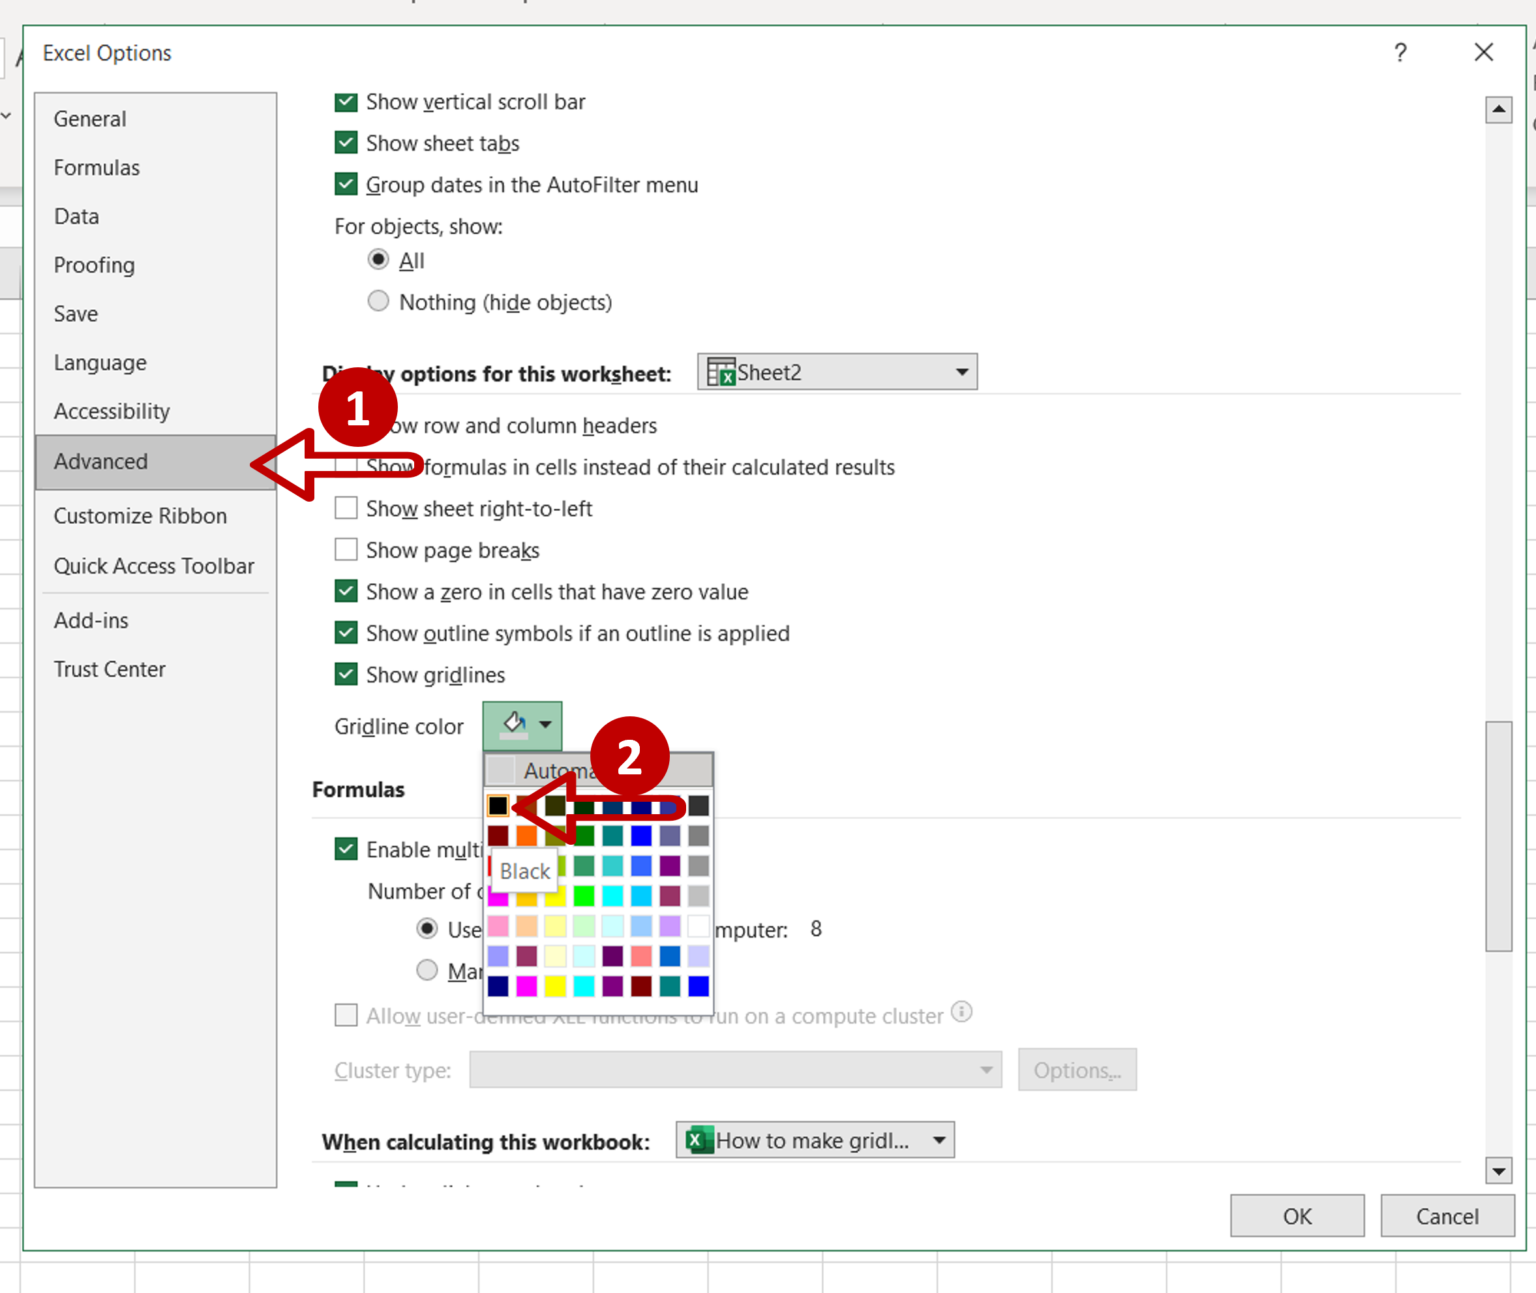Screen dimensions: 1536x1293
Task: Check the Show page breaks box
Action: tap(346, 550)
